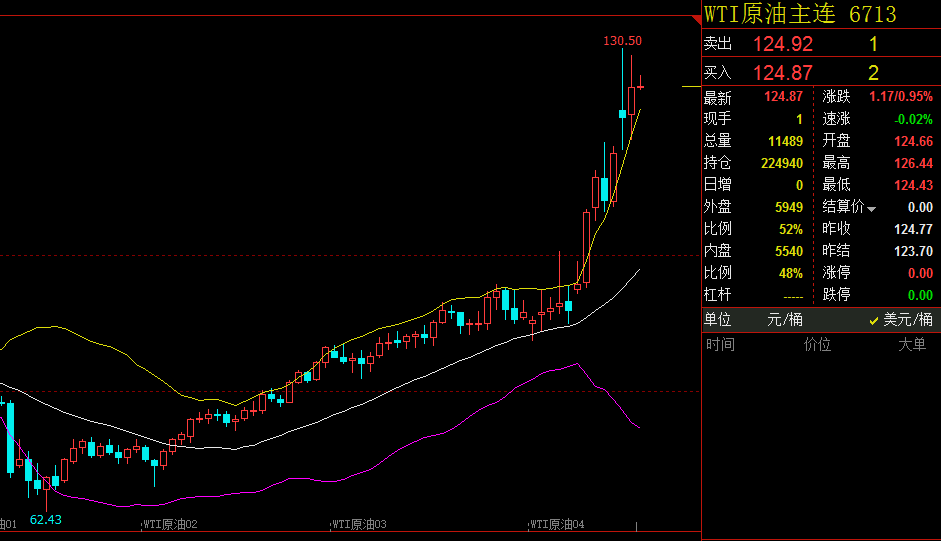Click the 130.50 high price label

point(622,41)
